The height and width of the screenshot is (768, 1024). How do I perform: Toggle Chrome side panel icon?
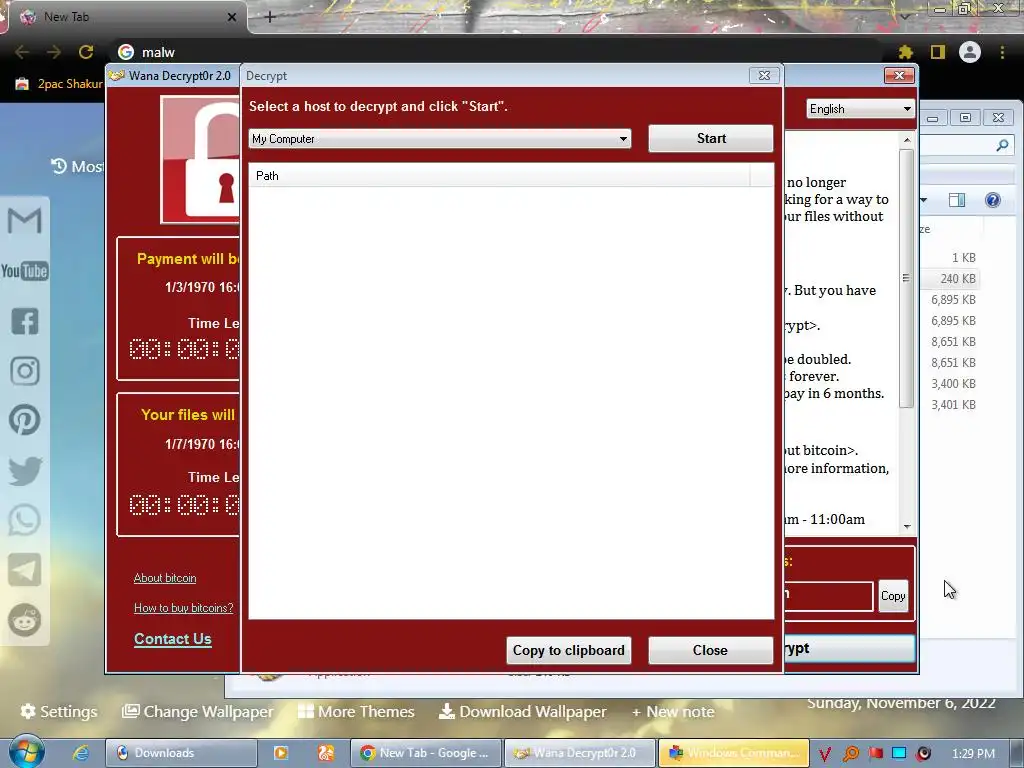[x=938, y=52]
